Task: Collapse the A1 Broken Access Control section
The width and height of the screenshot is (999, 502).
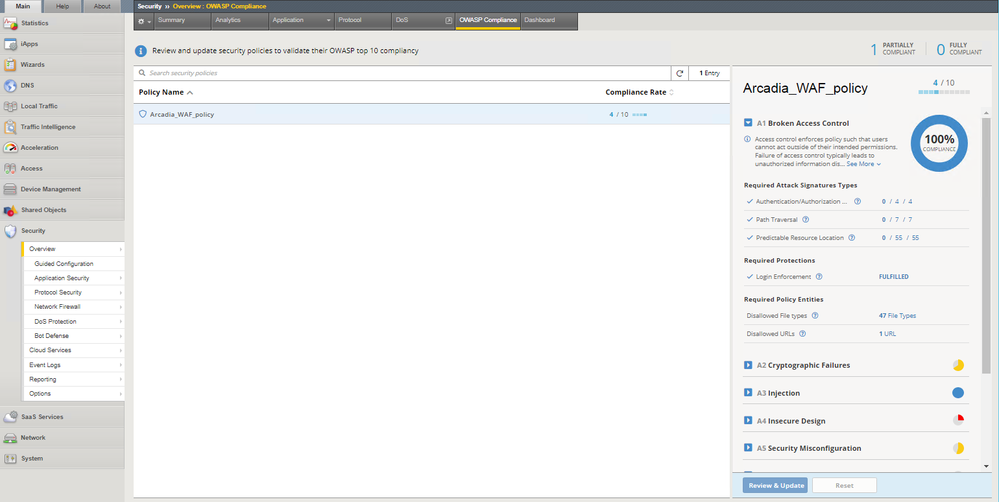Action: click(748, 123)
